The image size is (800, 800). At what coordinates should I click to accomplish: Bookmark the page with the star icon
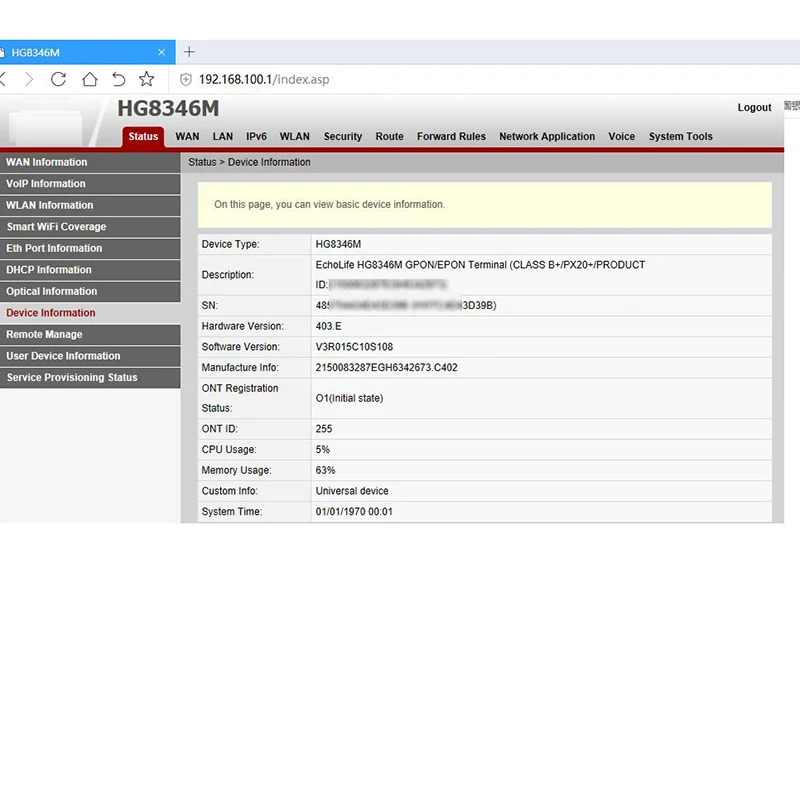(146, 79)
